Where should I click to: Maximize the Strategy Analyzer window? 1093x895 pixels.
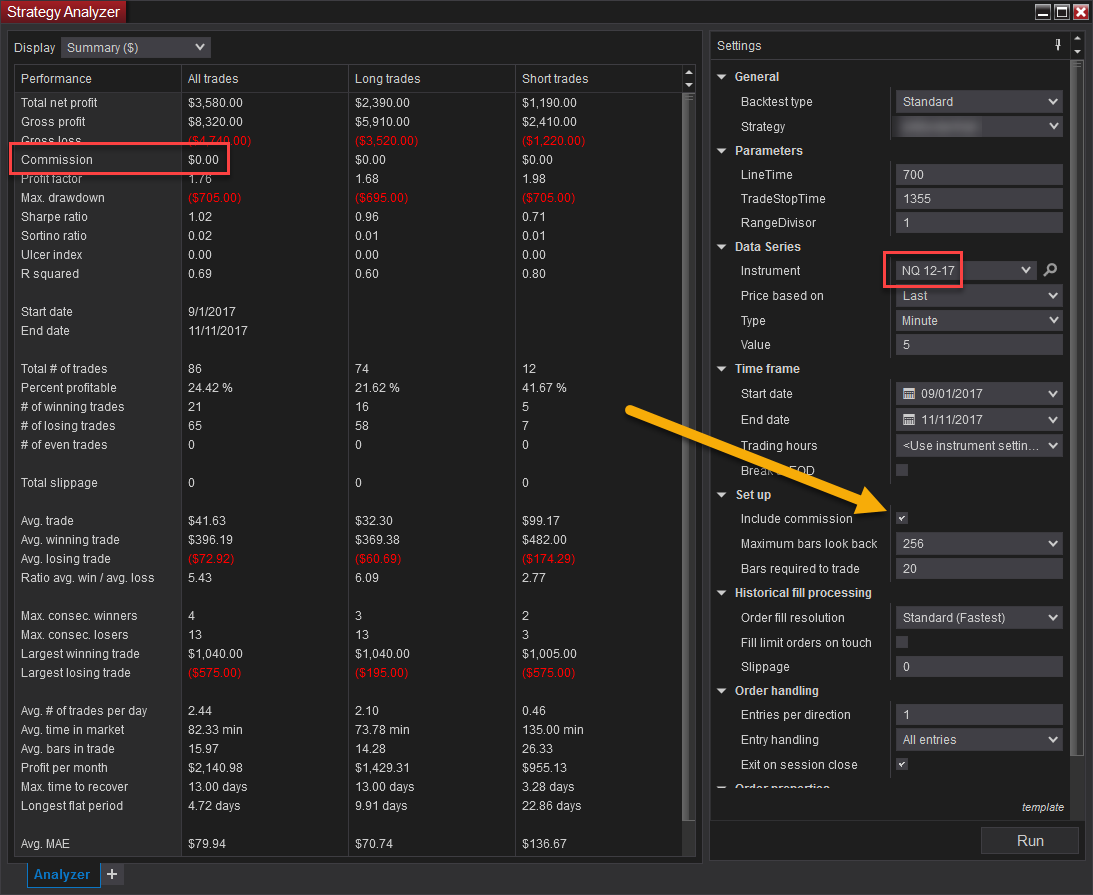click(1062, 12)
